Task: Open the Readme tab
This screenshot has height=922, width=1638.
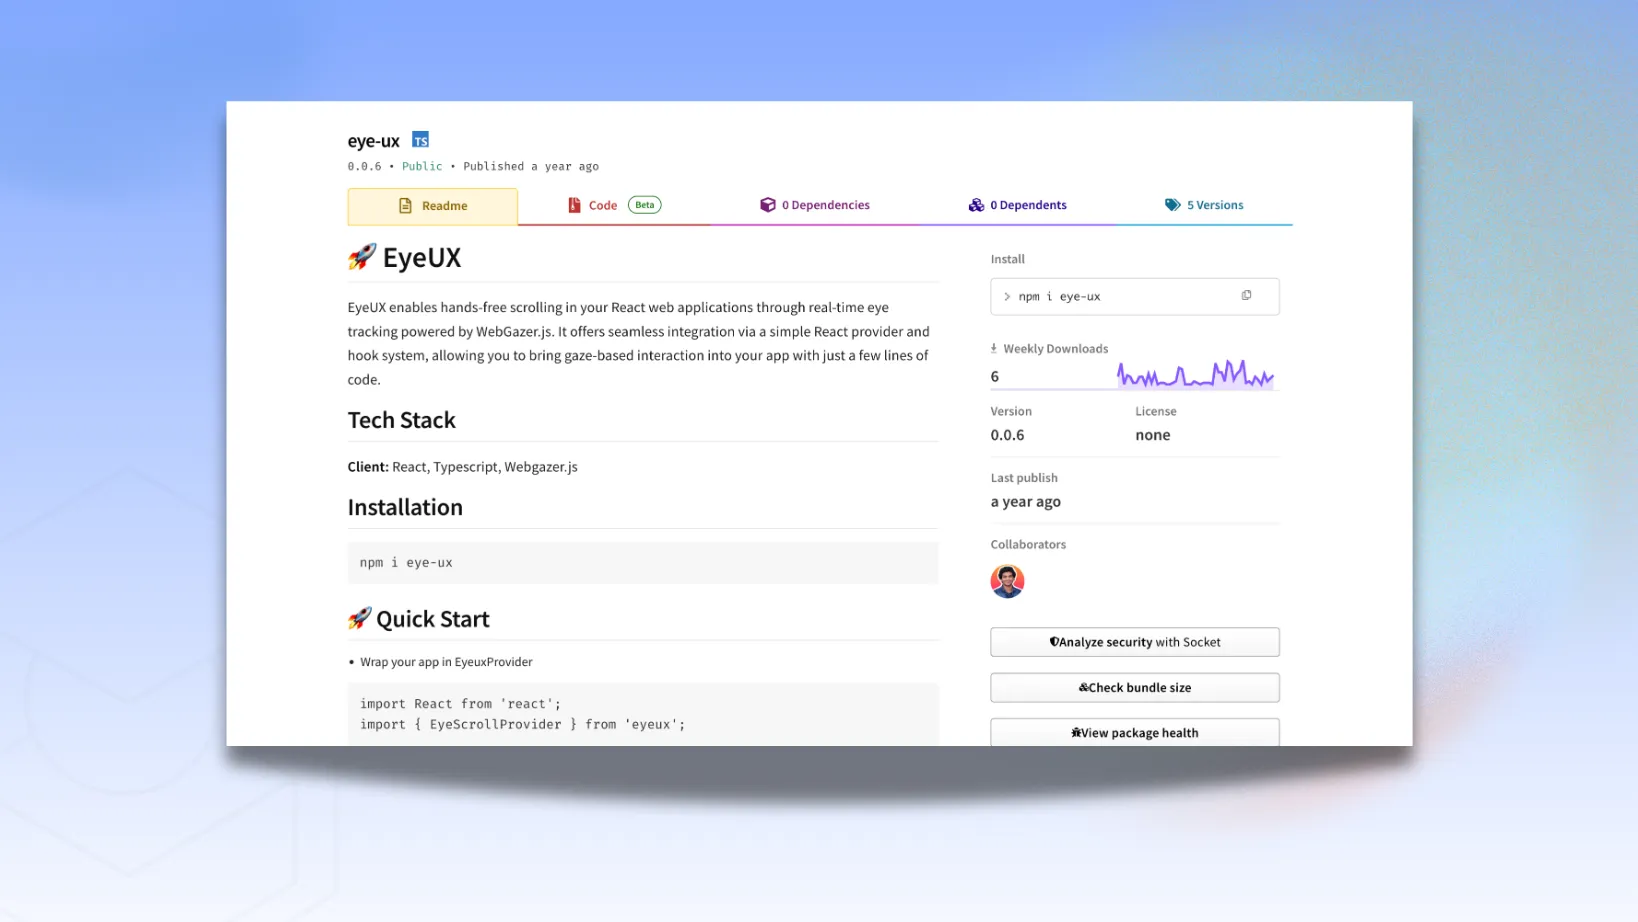Action: pos(432,206)
